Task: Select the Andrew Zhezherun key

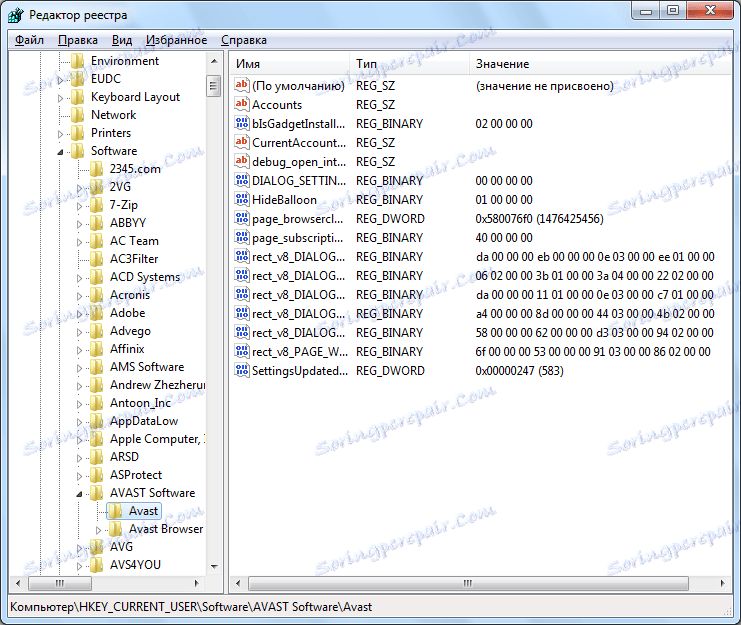Action: click(157, 385)
